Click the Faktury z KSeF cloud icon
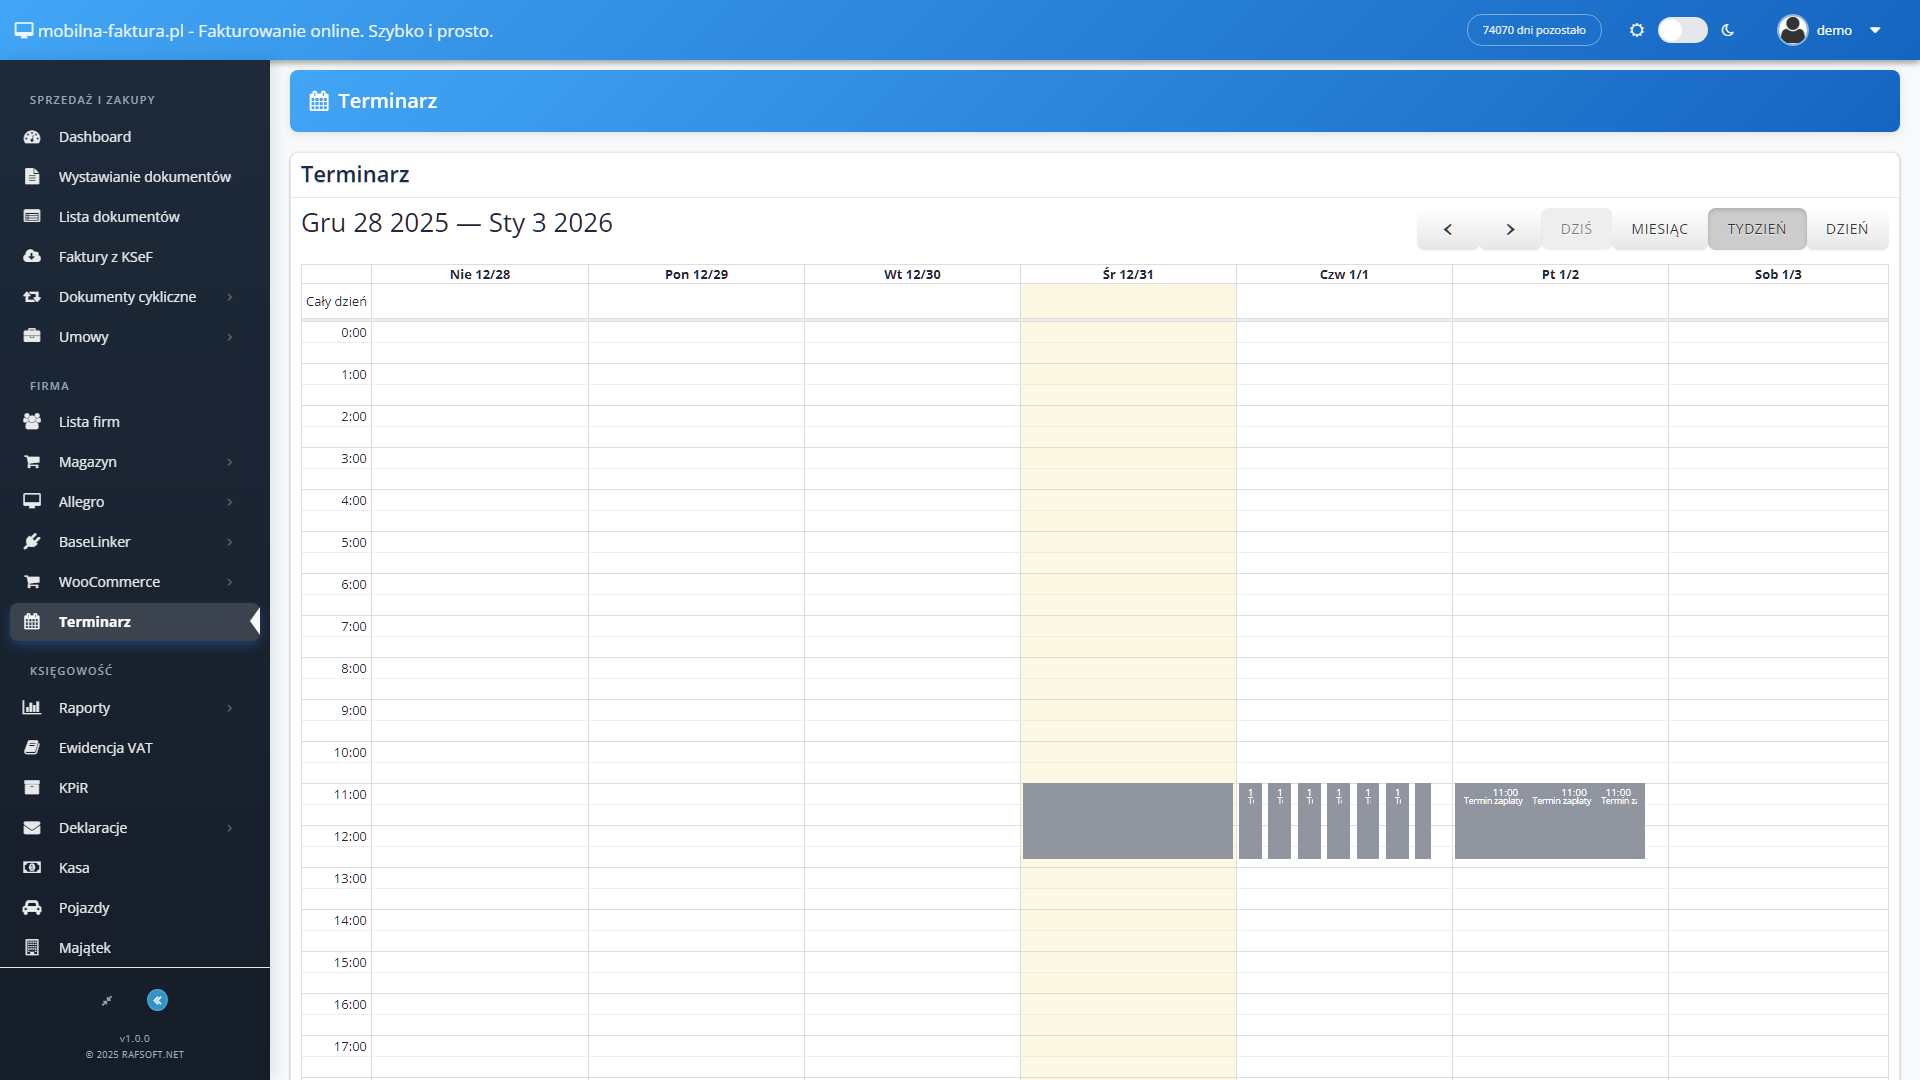This screenshot has height=1080, width=1920. [32, 257]
